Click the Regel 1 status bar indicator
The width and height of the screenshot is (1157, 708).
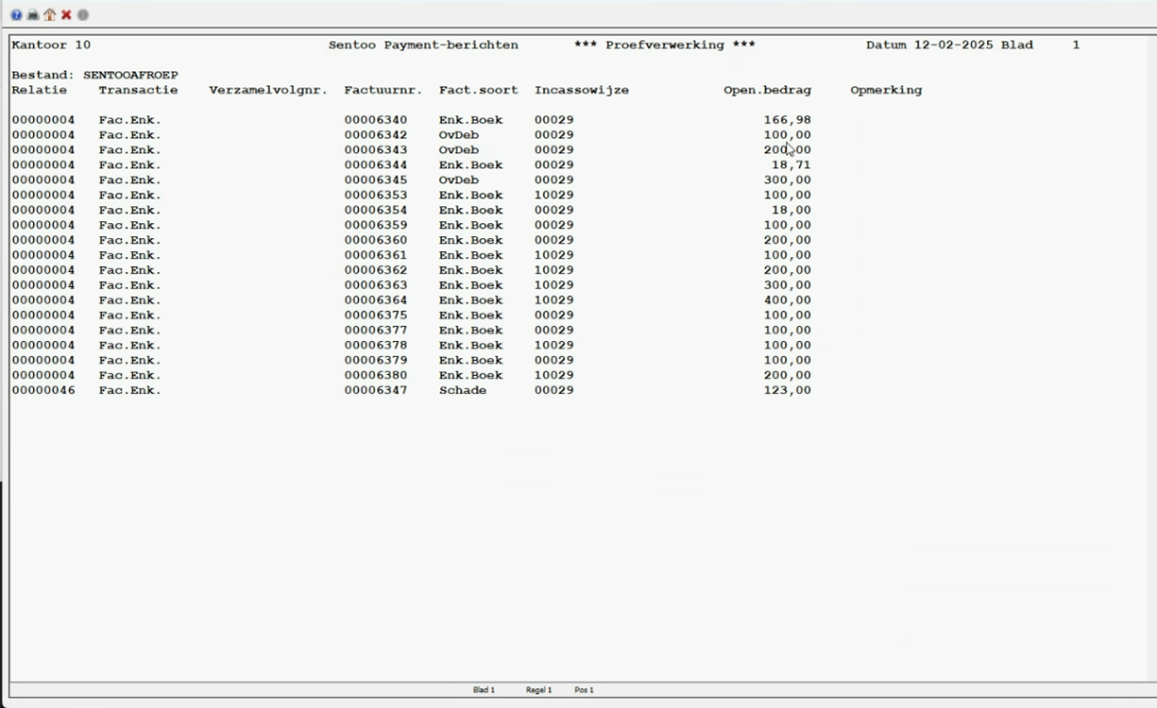point(539,690)
